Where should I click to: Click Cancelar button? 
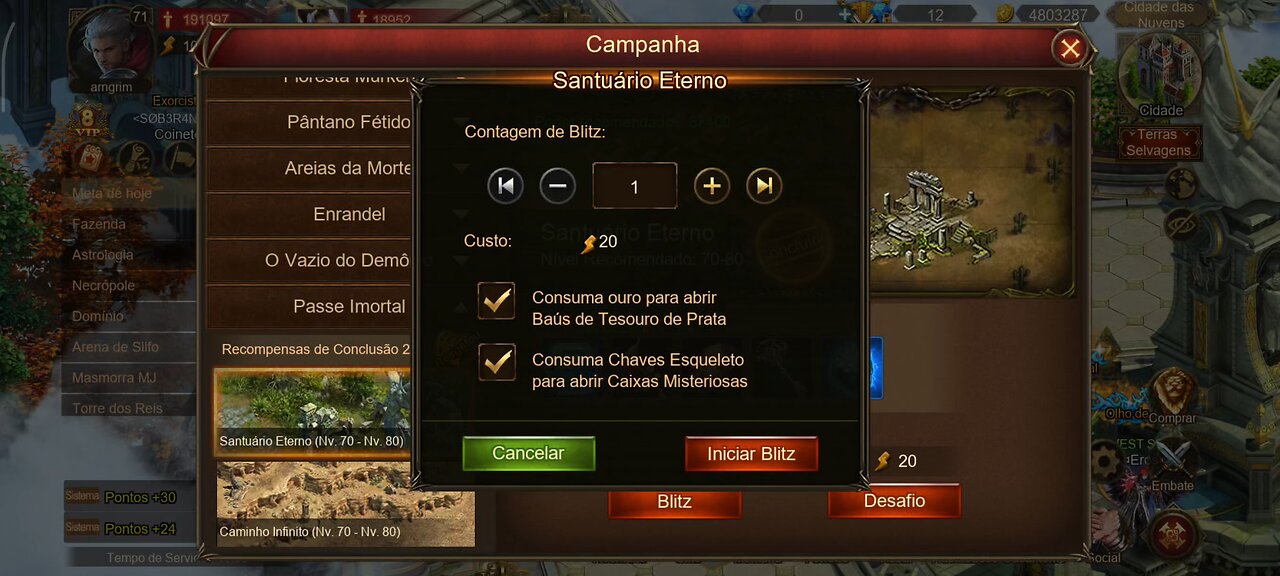pyautogui.click(x=528, y=453)
